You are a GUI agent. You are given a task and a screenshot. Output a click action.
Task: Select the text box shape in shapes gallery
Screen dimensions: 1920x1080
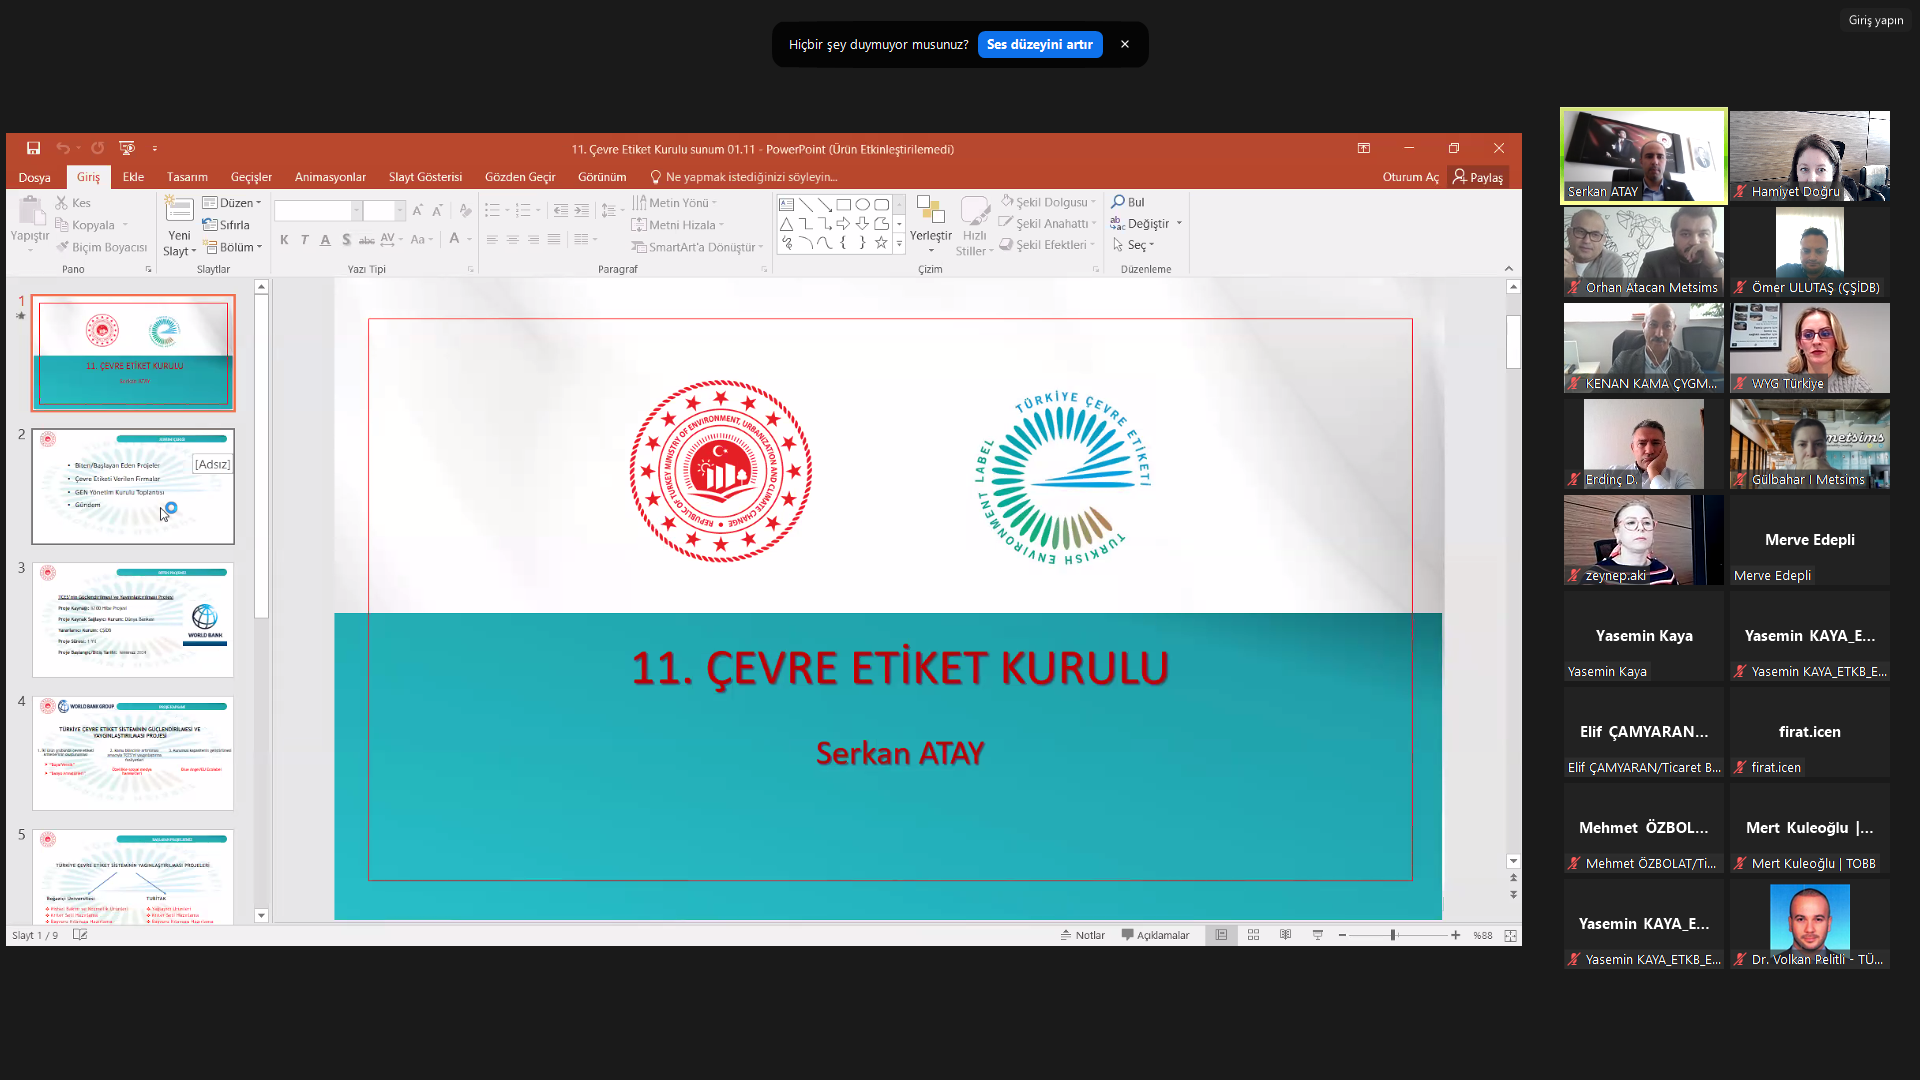pyautogui.click(x=787, y=204)
